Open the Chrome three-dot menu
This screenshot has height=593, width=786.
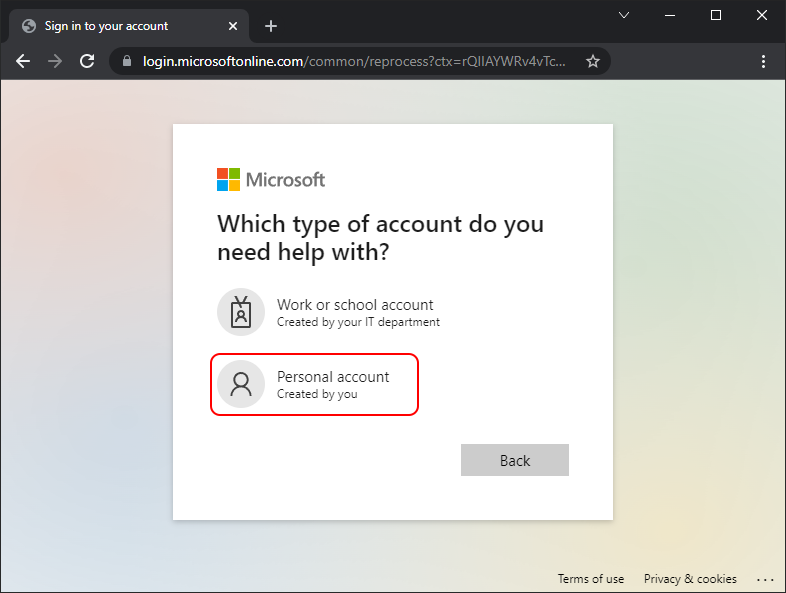[764, 61]
